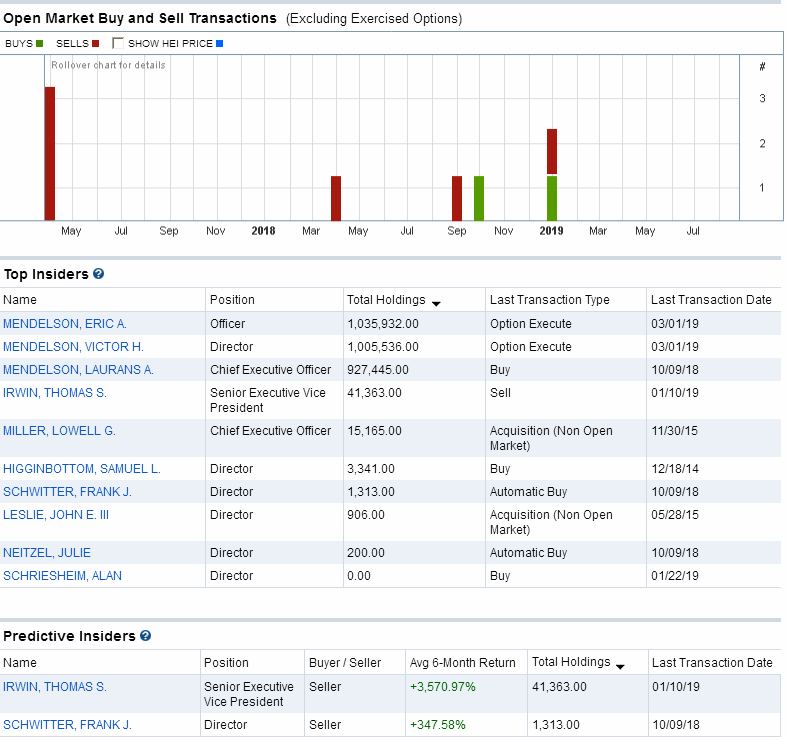The image size is (786, 741).
Task: Open MENDELSON, ERIC A. insider profile
Action: (x=65, y=324)
